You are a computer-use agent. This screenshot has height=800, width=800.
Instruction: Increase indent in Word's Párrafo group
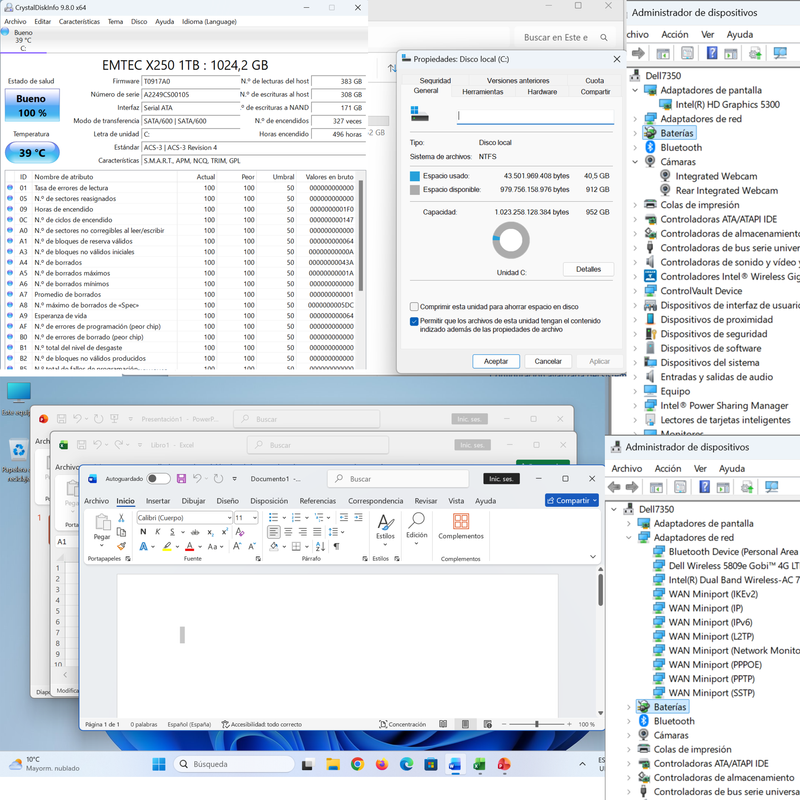coord(358,517)
